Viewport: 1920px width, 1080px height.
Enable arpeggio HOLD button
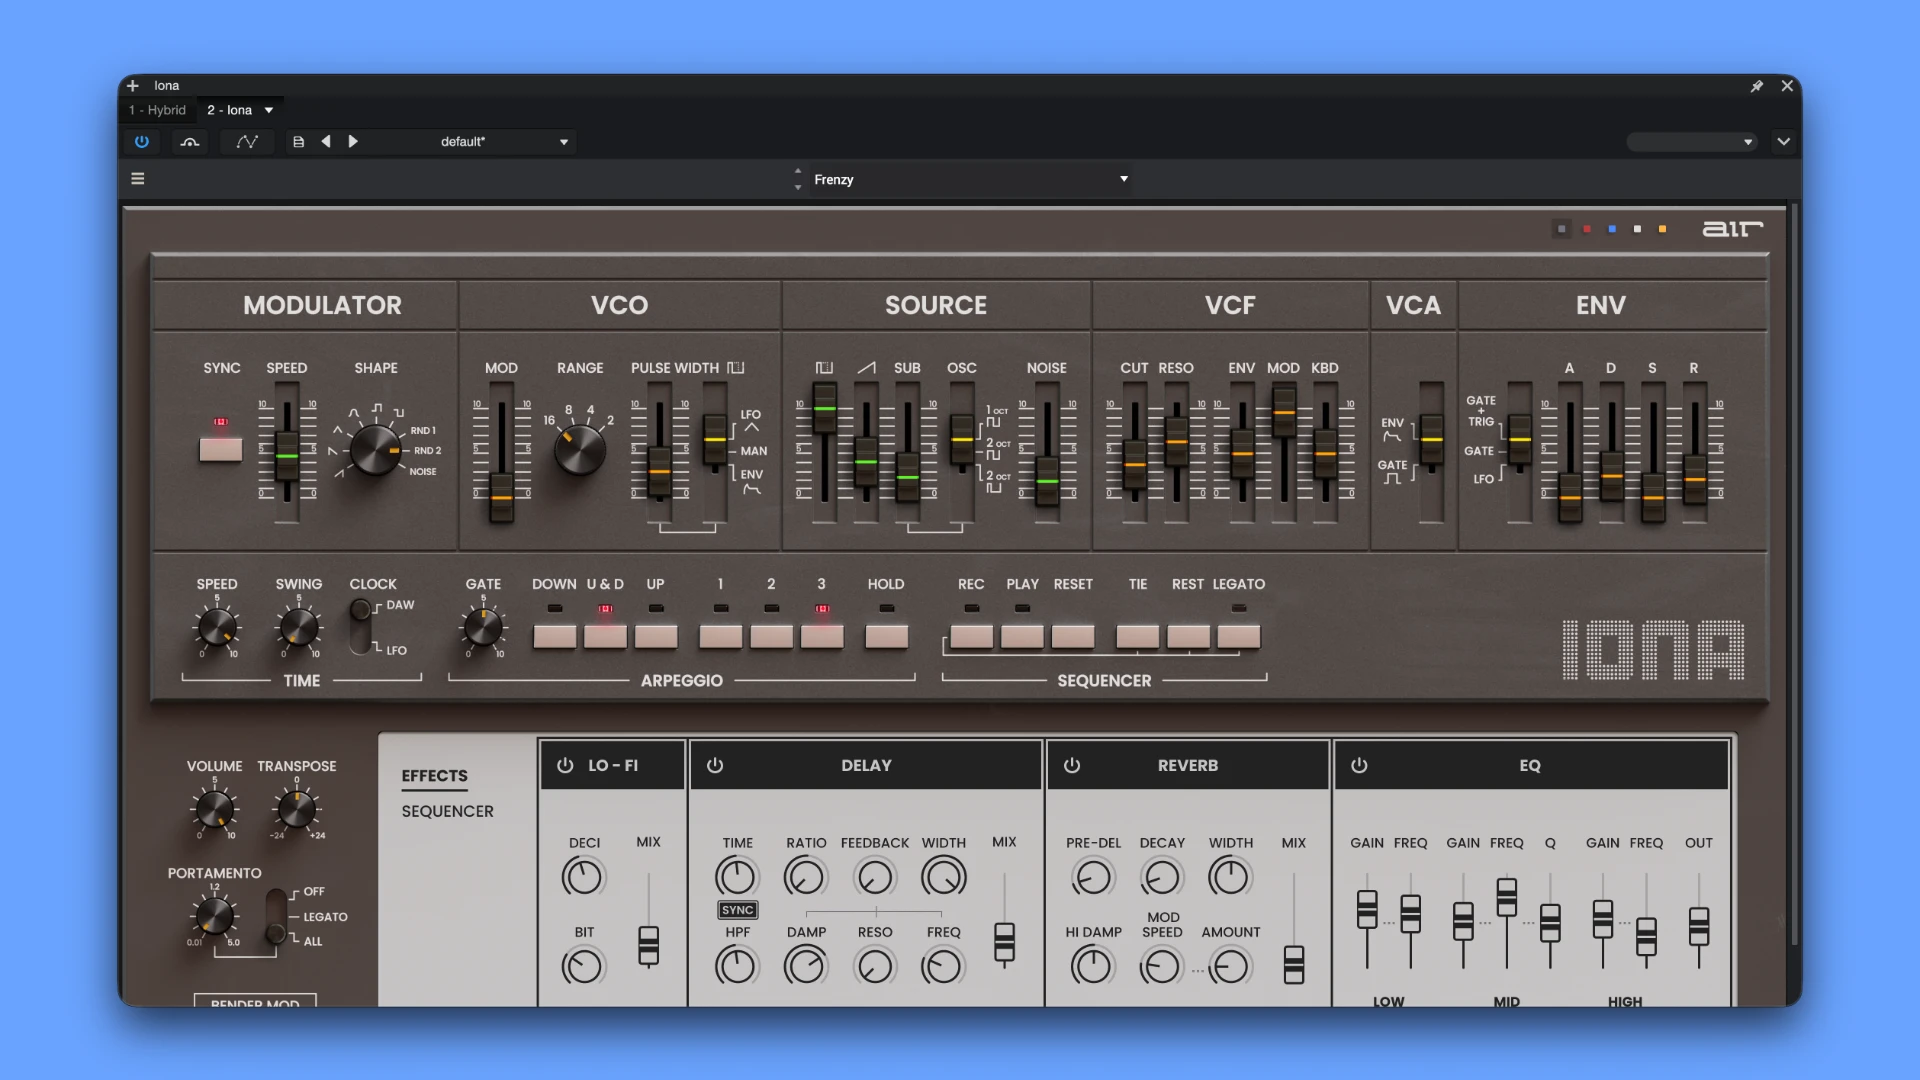pyautogui.click(x=886, y=637)
